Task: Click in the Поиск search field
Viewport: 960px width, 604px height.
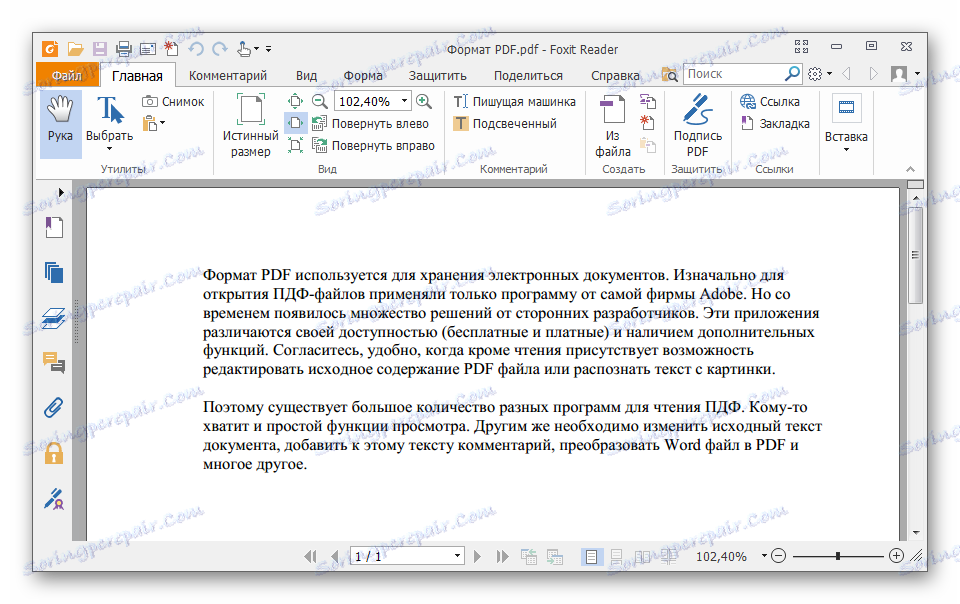Action: coord(733,74)
